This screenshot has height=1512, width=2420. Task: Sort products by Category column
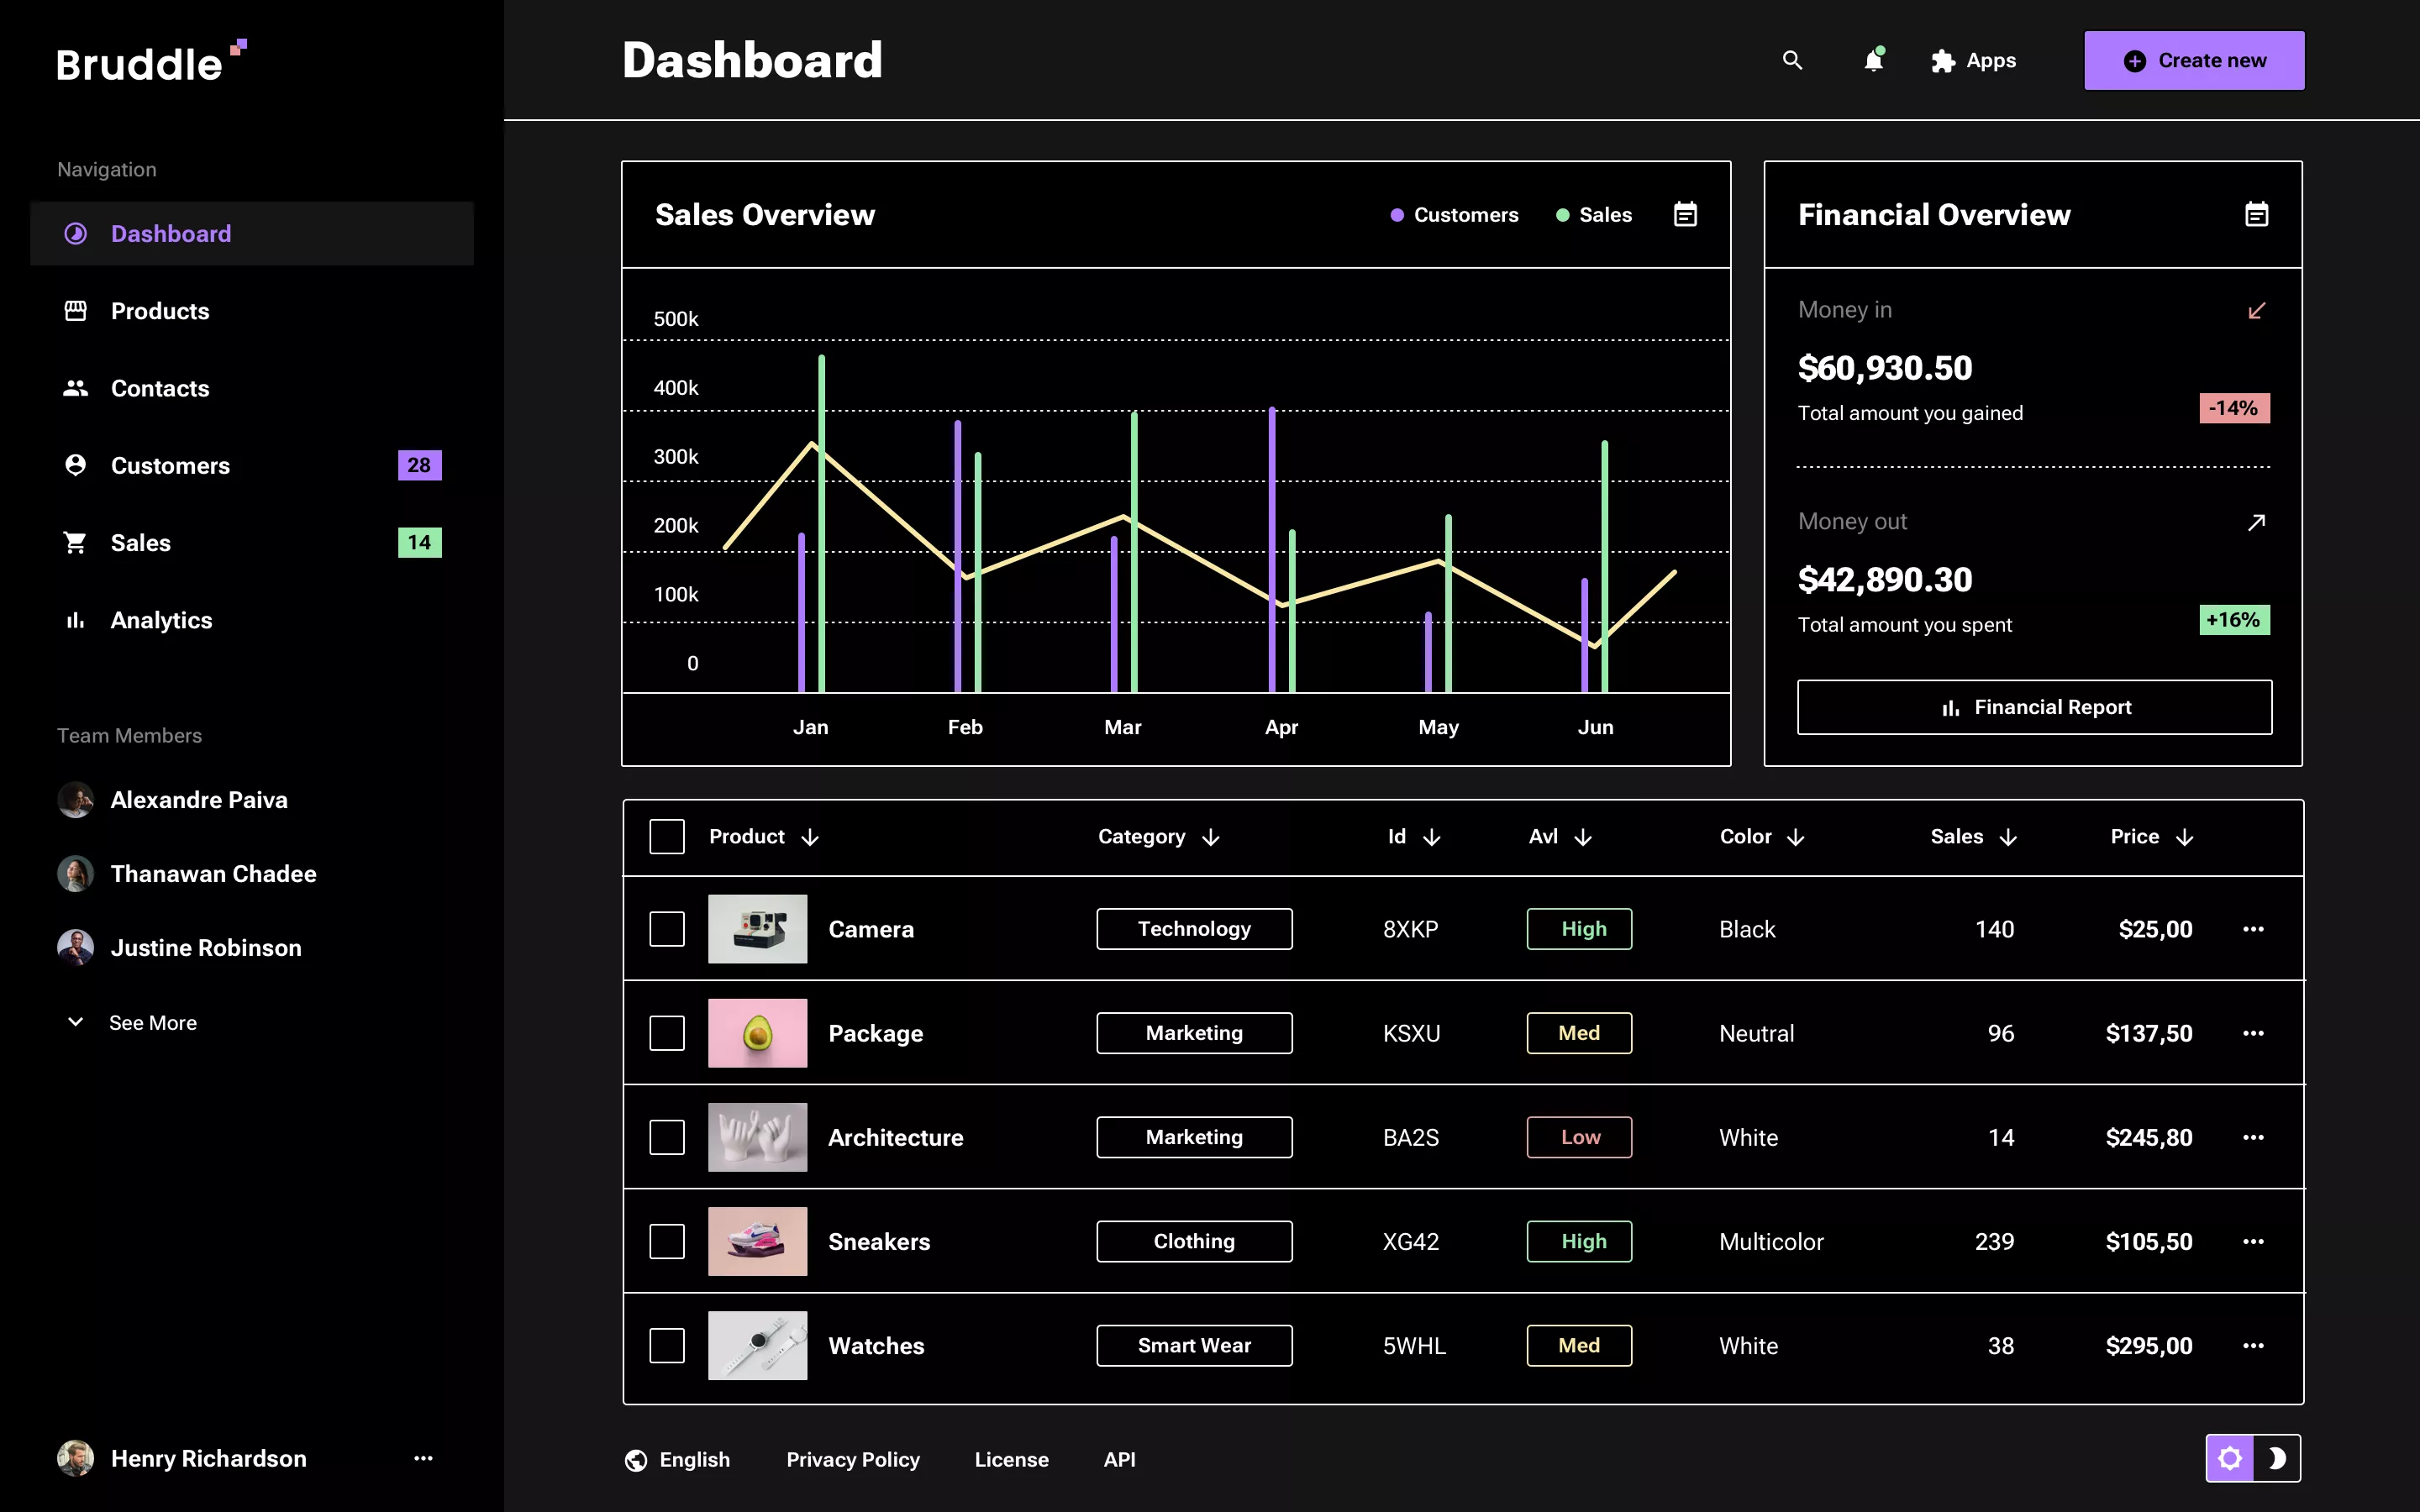(x=1157, y=836)
